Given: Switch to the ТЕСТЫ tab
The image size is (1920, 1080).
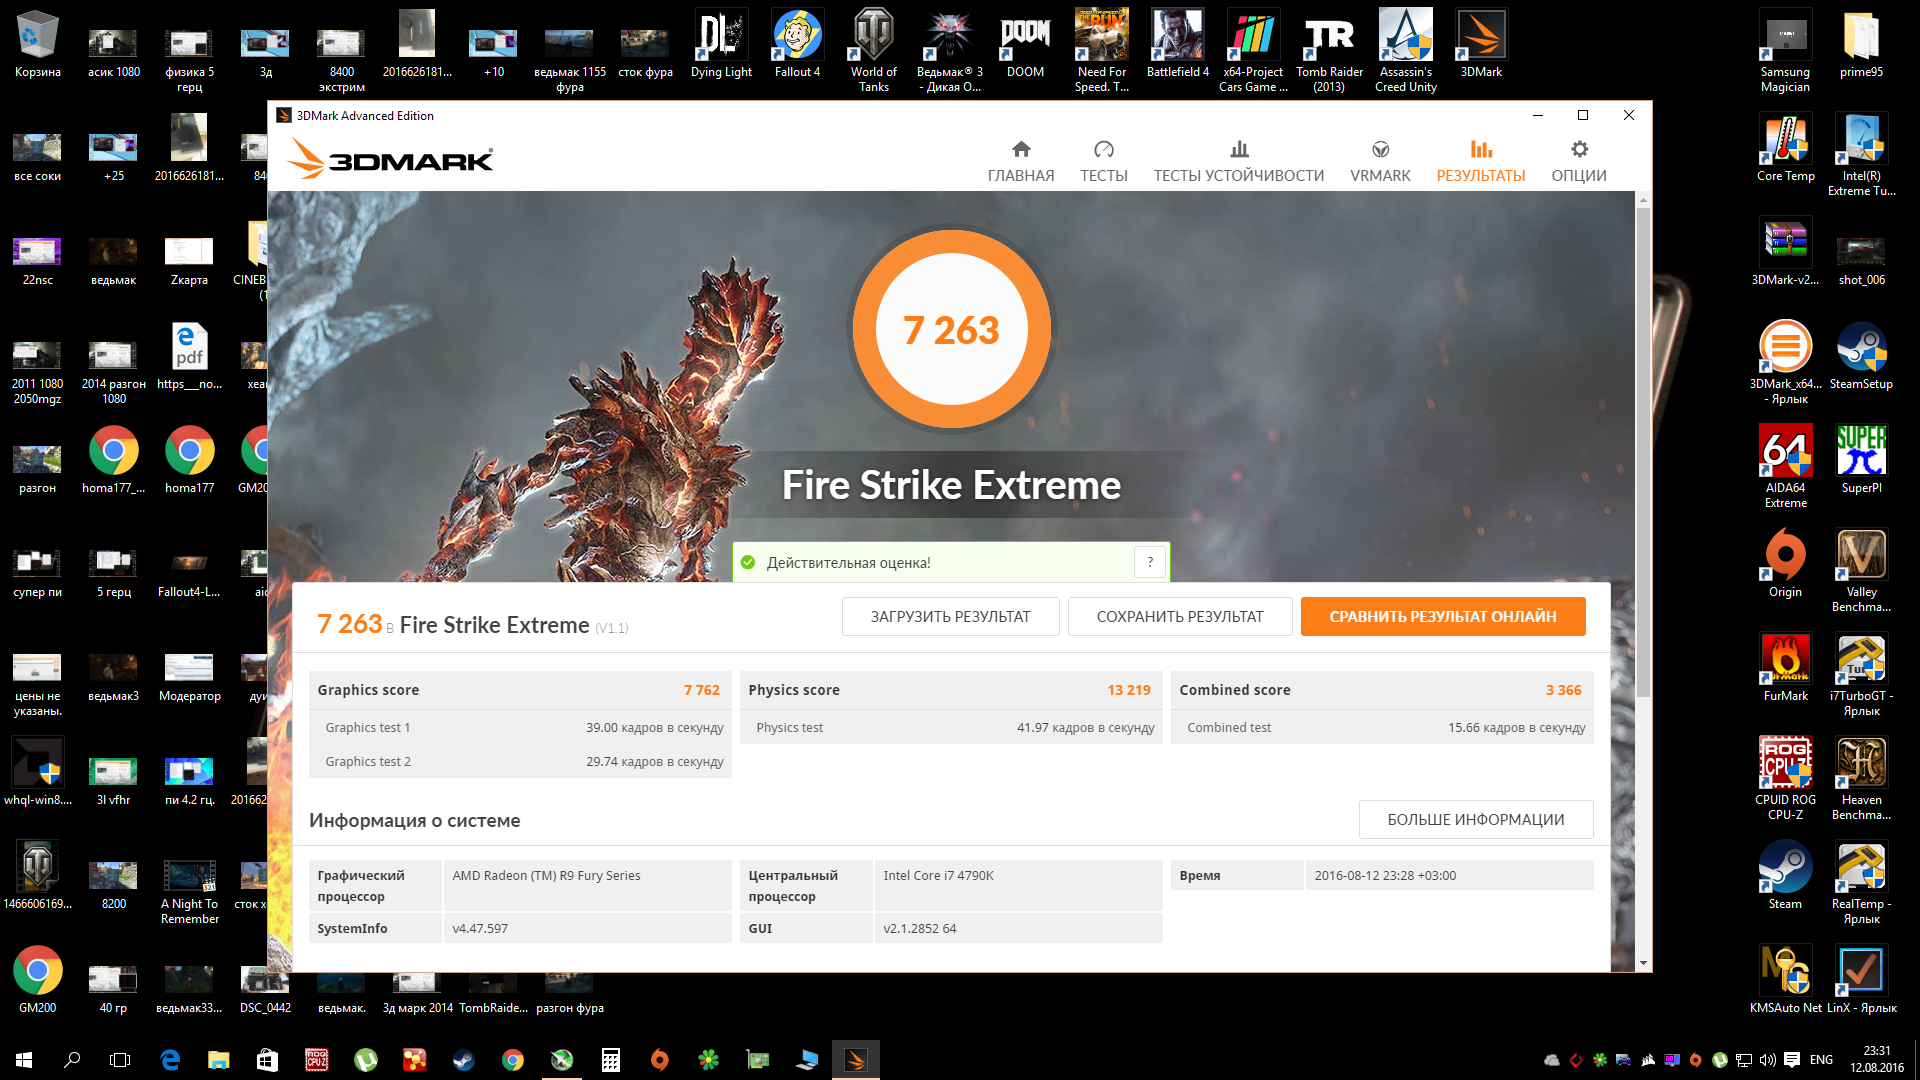Looking at the screenshot, I should coord(1103,160).
